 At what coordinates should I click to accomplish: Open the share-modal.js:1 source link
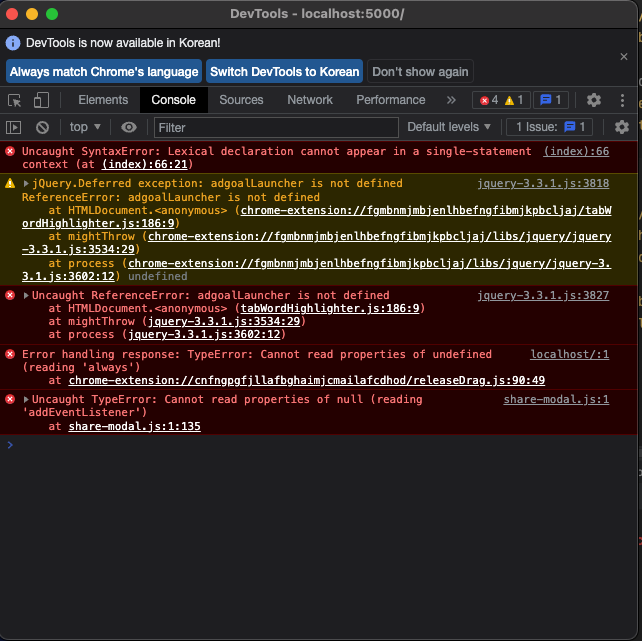point(556,399)
